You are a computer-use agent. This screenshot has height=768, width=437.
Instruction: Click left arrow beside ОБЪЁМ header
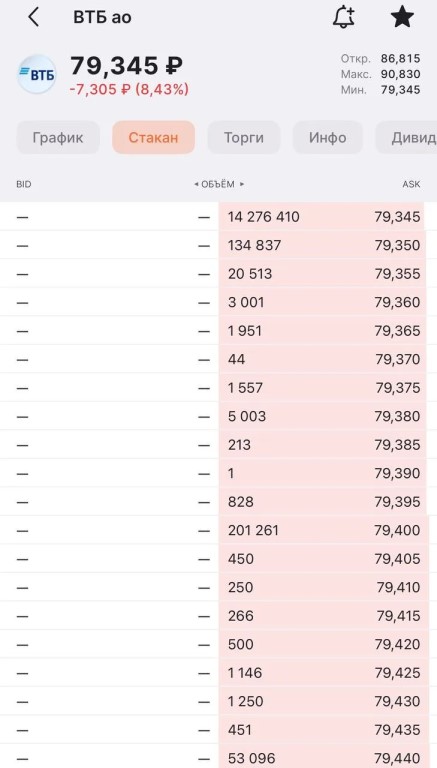coord(196,185)
